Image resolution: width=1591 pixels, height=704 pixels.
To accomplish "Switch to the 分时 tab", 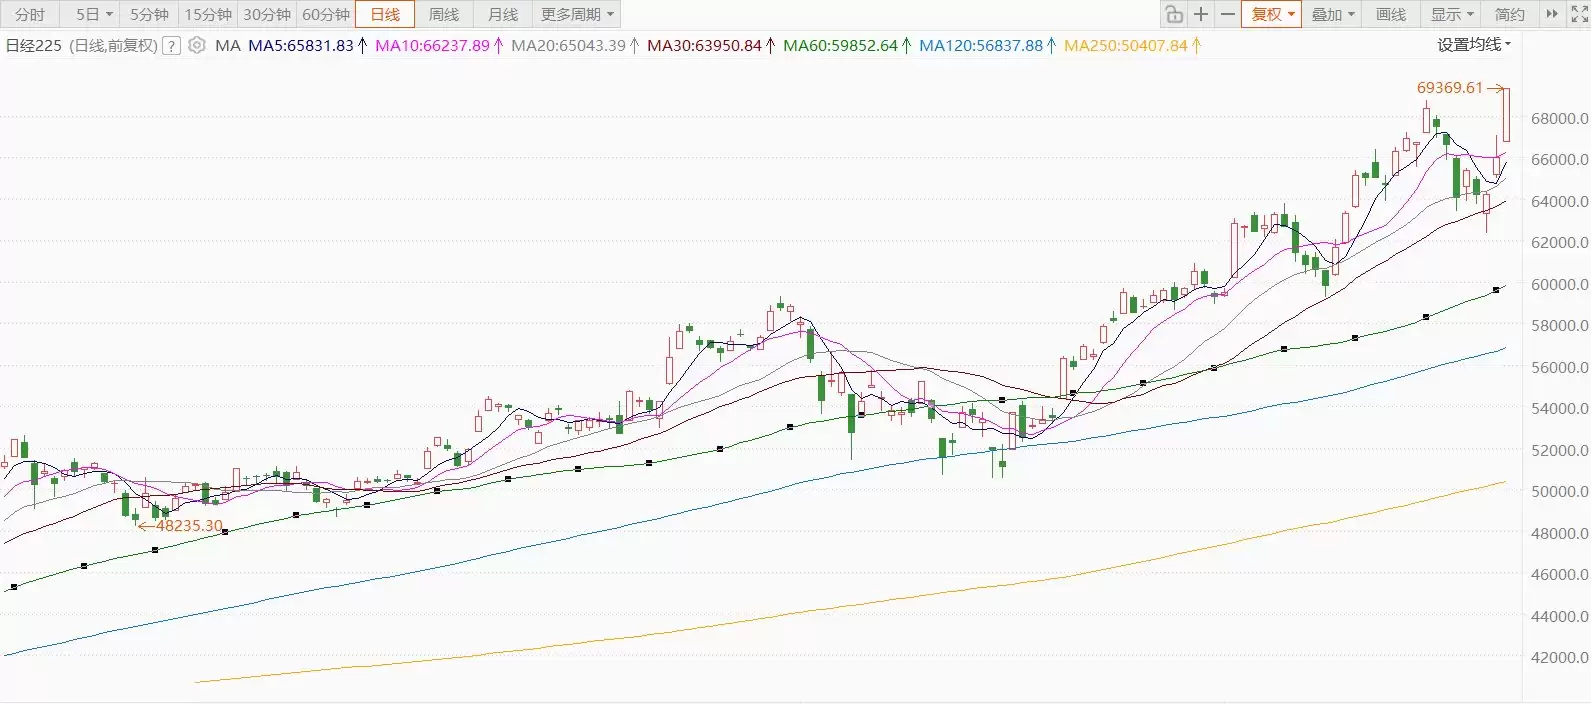I will click(30, 14).
